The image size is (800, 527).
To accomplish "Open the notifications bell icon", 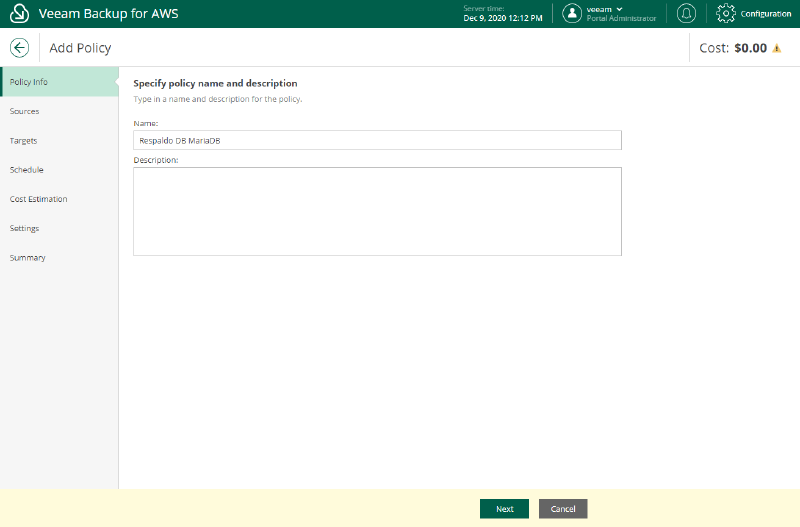I will click(x=686, y=14).
